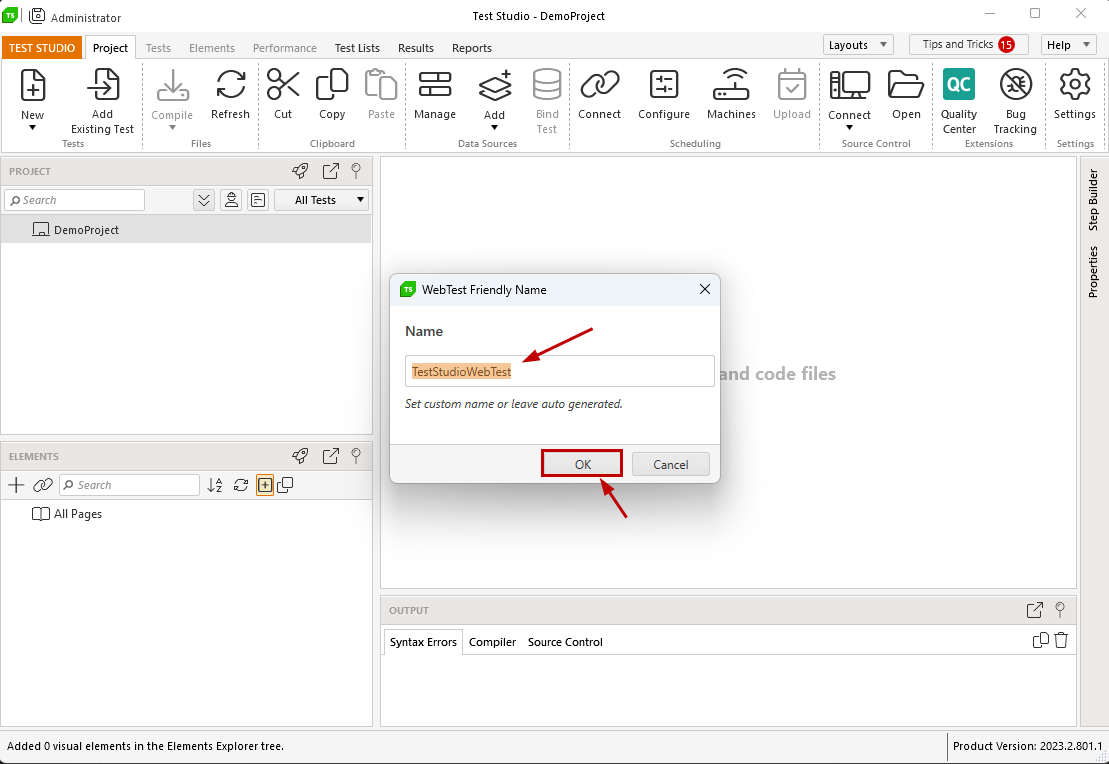
Task: Open the Machines icon
Action: [731, 85]
